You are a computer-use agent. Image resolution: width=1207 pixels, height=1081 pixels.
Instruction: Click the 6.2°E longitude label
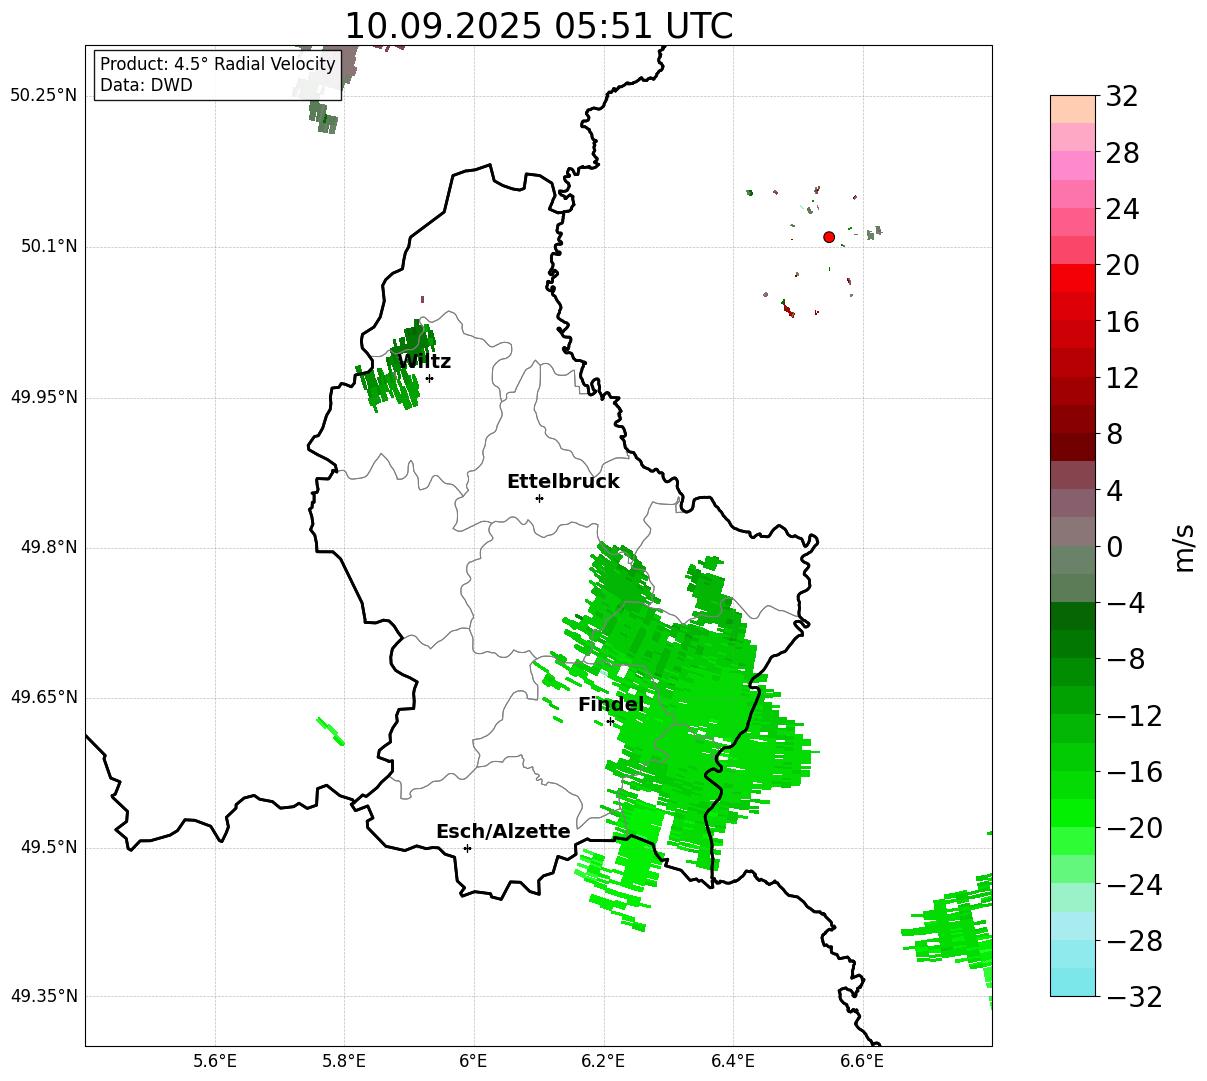pyautogui.click(x=603, y=1062)
